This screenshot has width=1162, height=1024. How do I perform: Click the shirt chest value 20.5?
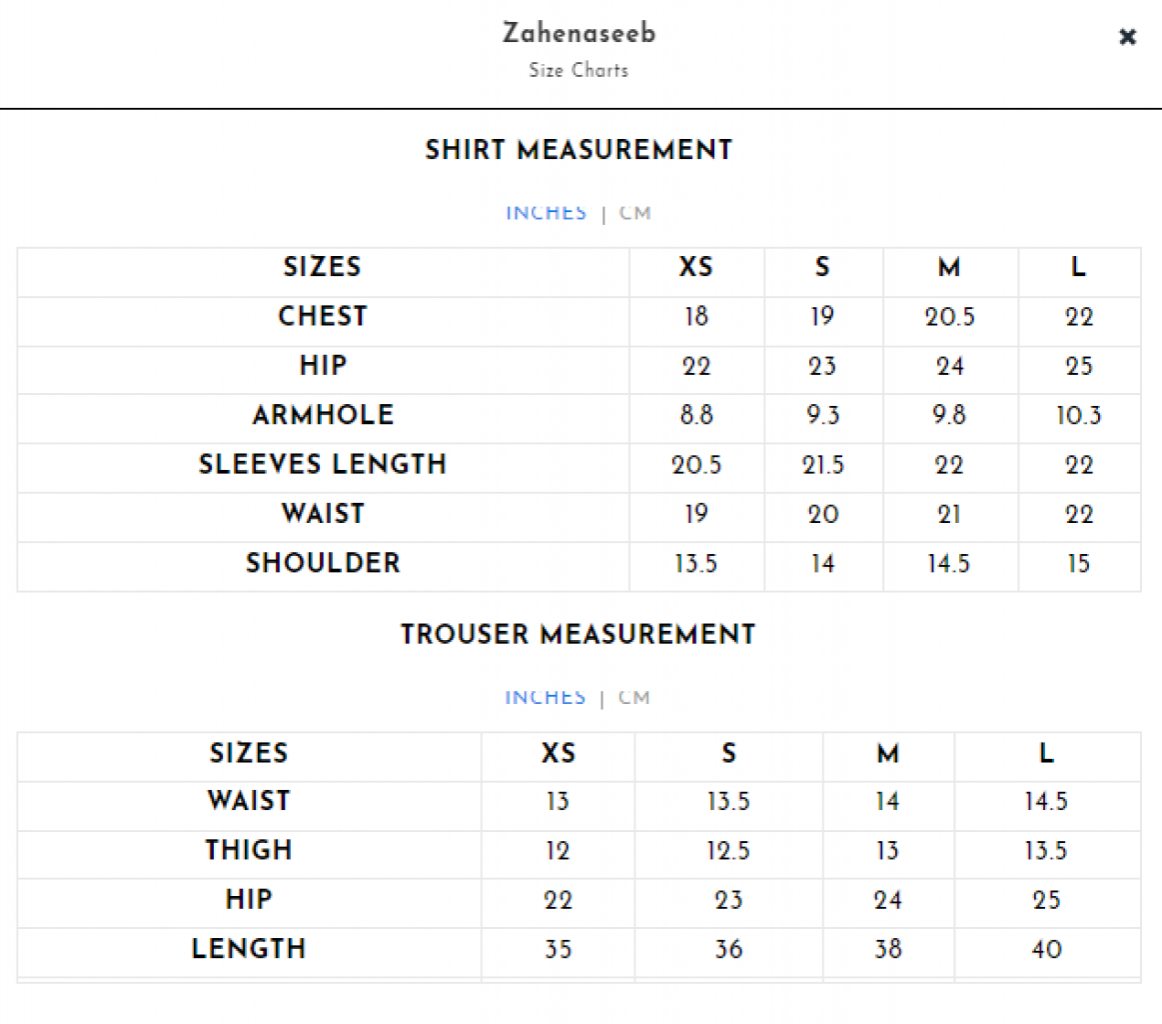[x=950, y=317]
